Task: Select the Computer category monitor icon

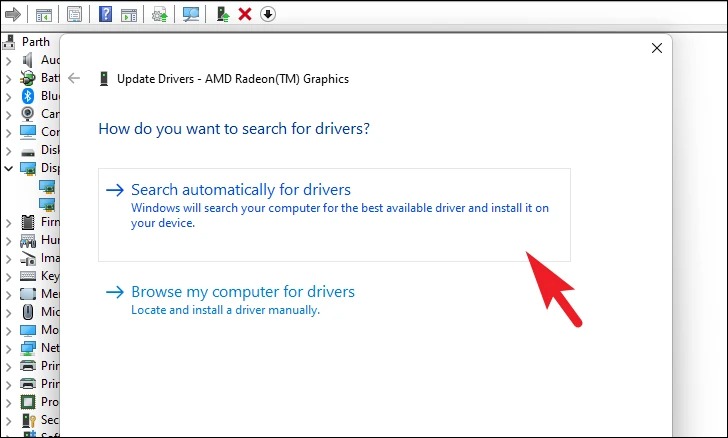Action: pos(27,132)
